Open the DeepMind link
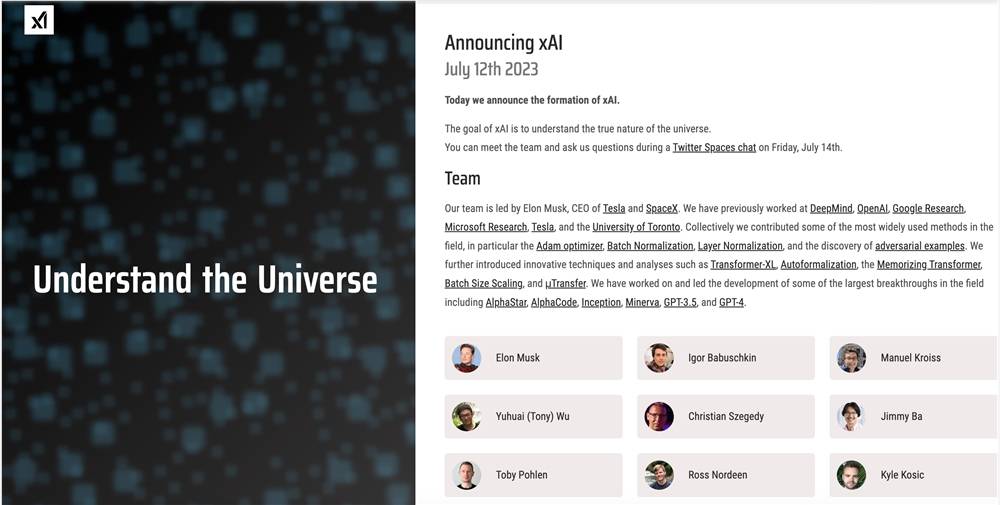 point(831,208)
